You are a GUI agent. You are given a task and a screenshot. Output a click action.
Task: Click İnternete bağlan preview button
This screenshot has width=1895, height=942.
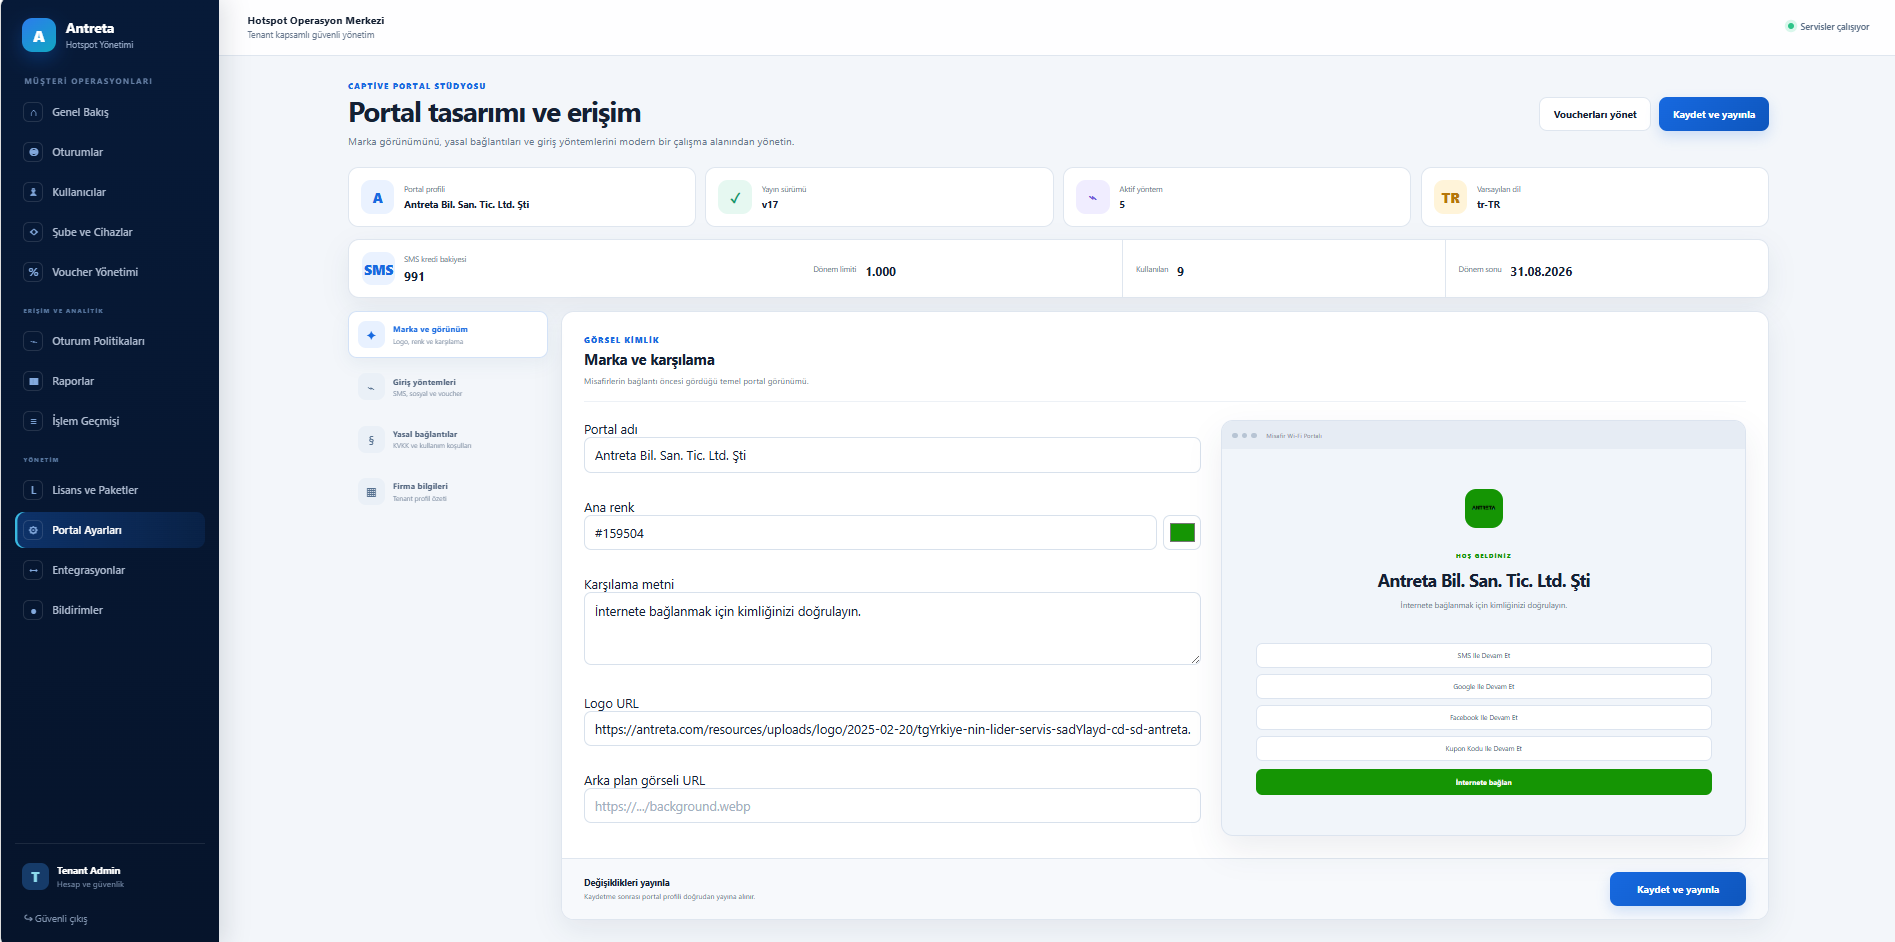point(1483,782)
